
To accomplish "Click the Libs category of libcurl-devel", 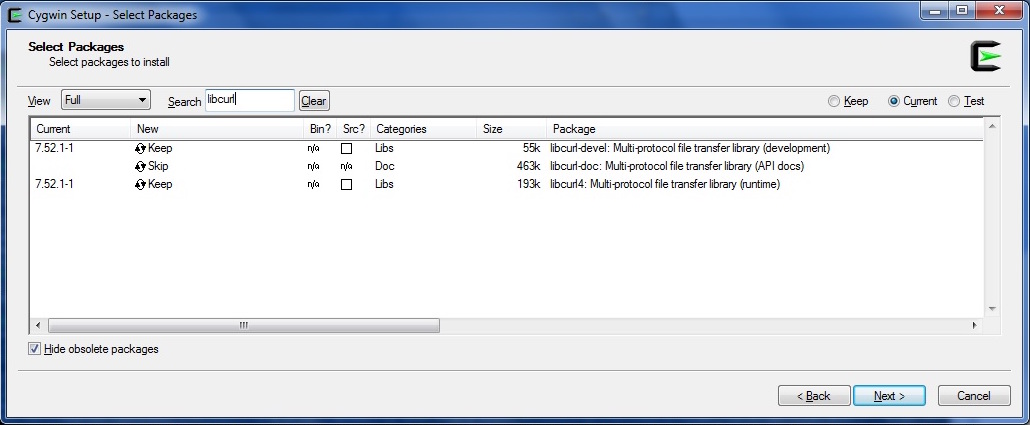I will (x=384, y=148).
